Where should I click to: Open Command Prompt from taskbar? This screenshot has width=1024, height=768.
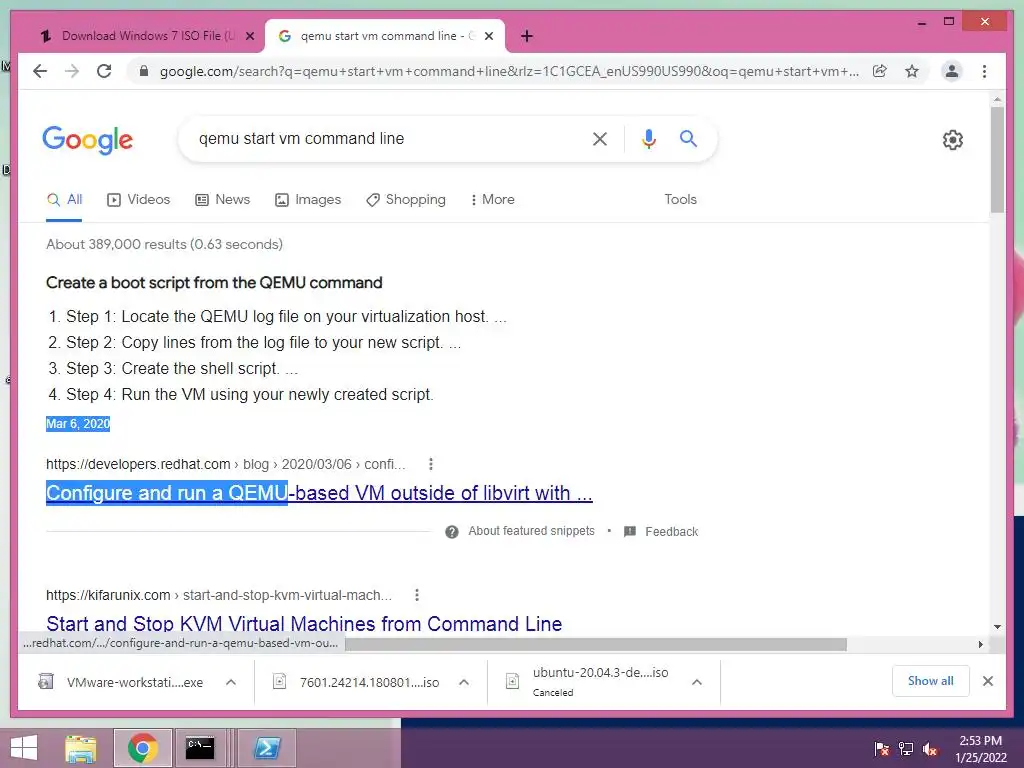click(200, 748)
